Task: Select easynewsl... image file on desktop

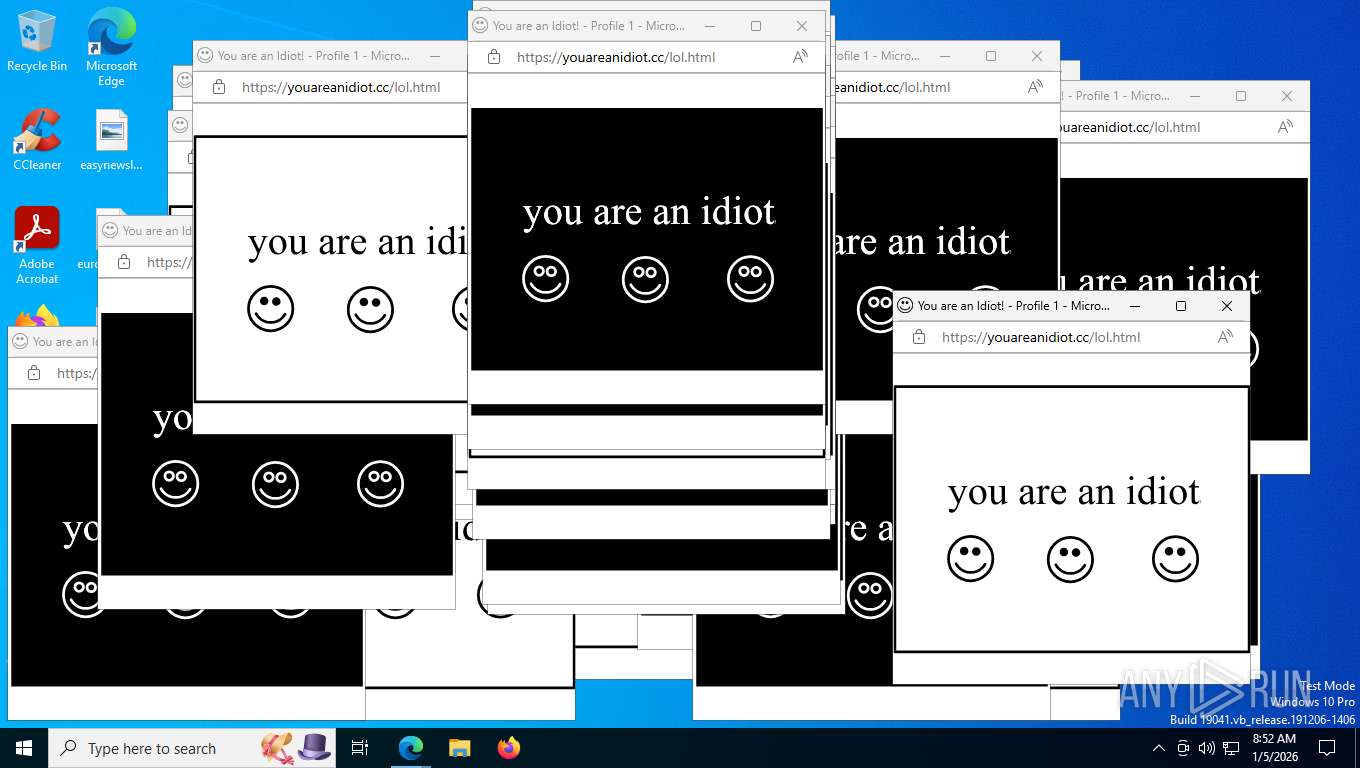Action: click(111, 139)
